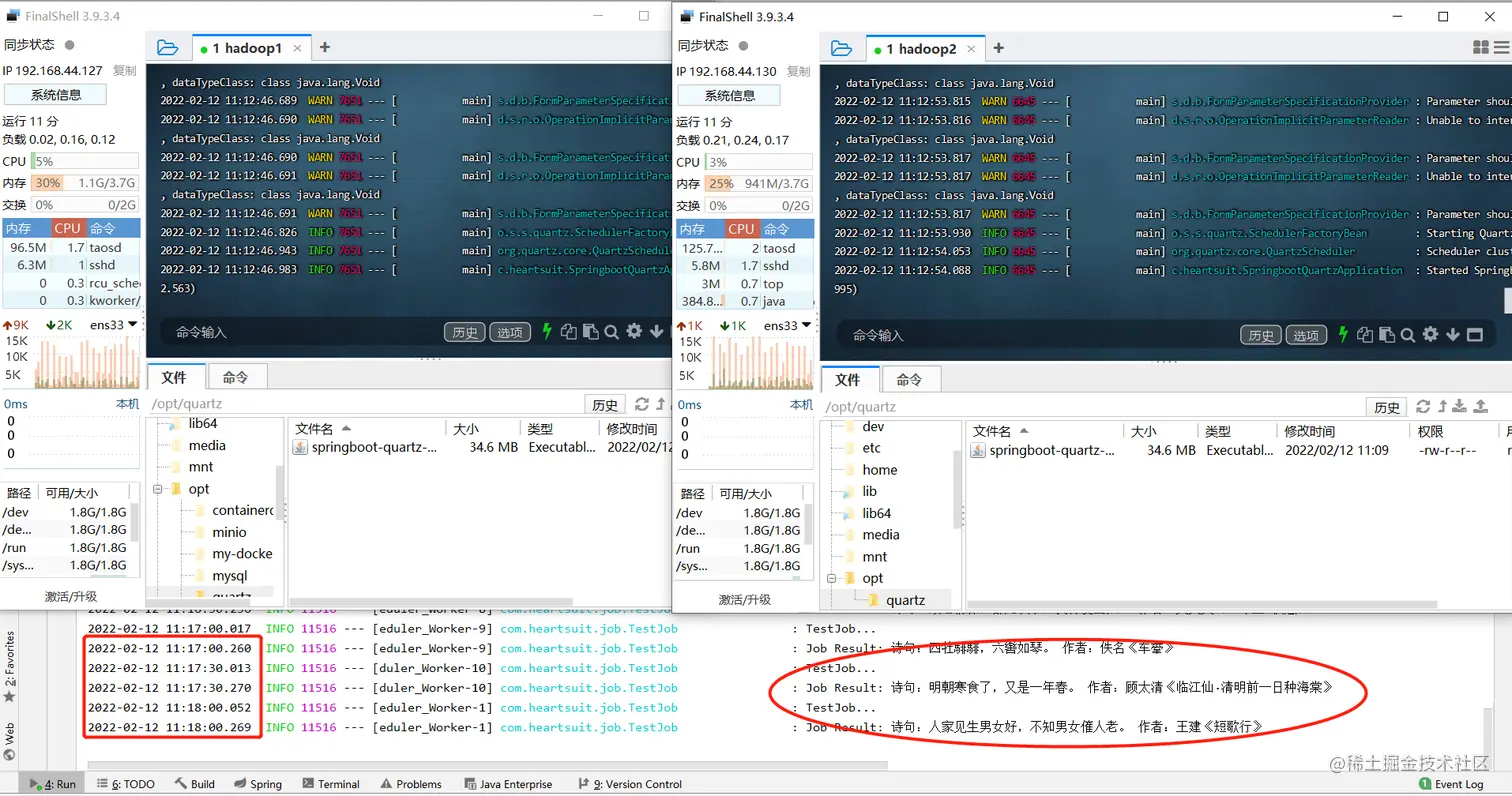The image size is (1512, 796).
Task: Refresh the file list in hadoop2
Action: coord(1423,406)
